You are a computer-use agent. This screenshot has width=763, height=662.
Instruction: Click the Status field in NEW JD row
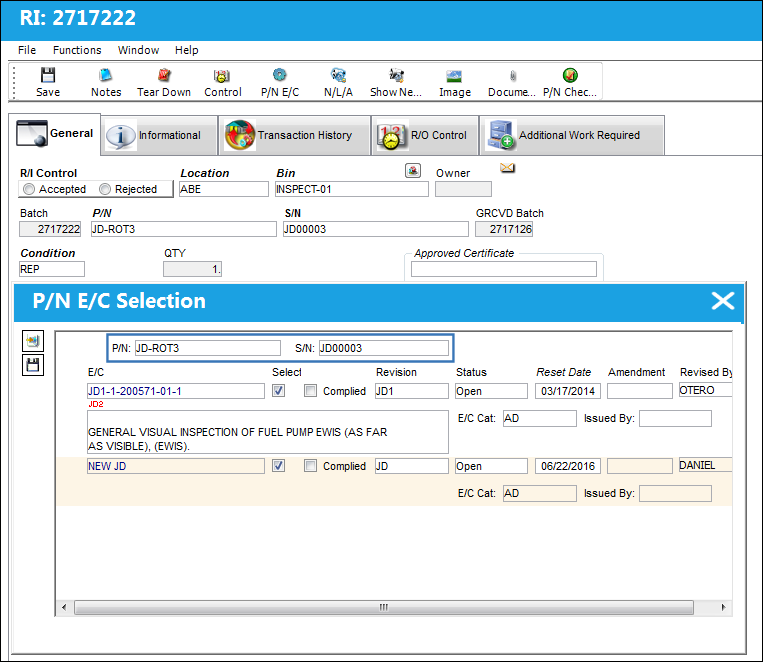491,466
